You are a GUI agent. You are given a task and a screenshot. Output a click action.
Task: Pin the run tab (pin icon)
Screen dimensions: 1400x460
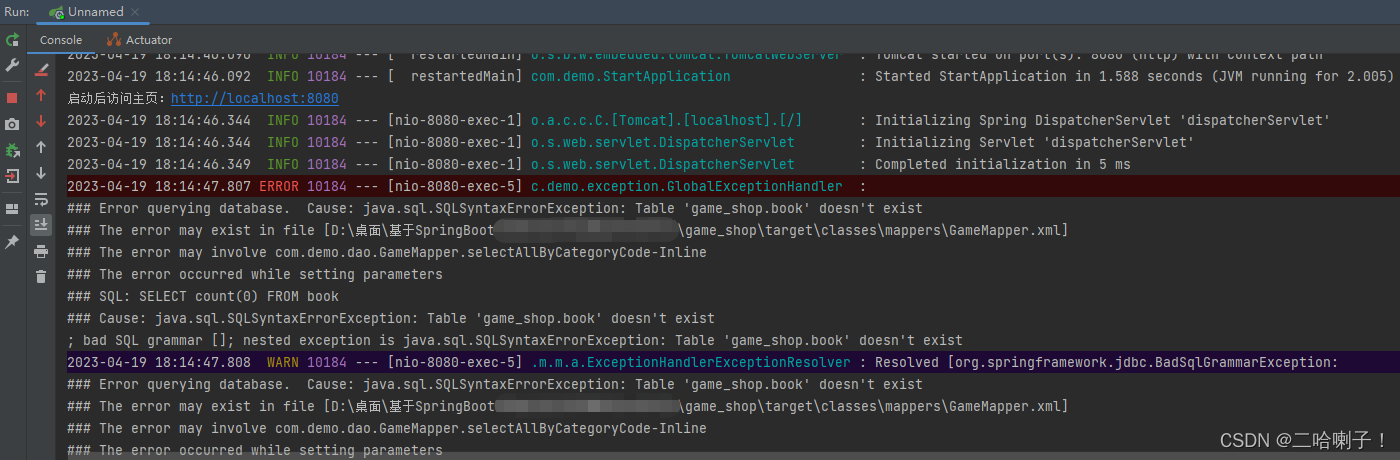click(12, 242)
